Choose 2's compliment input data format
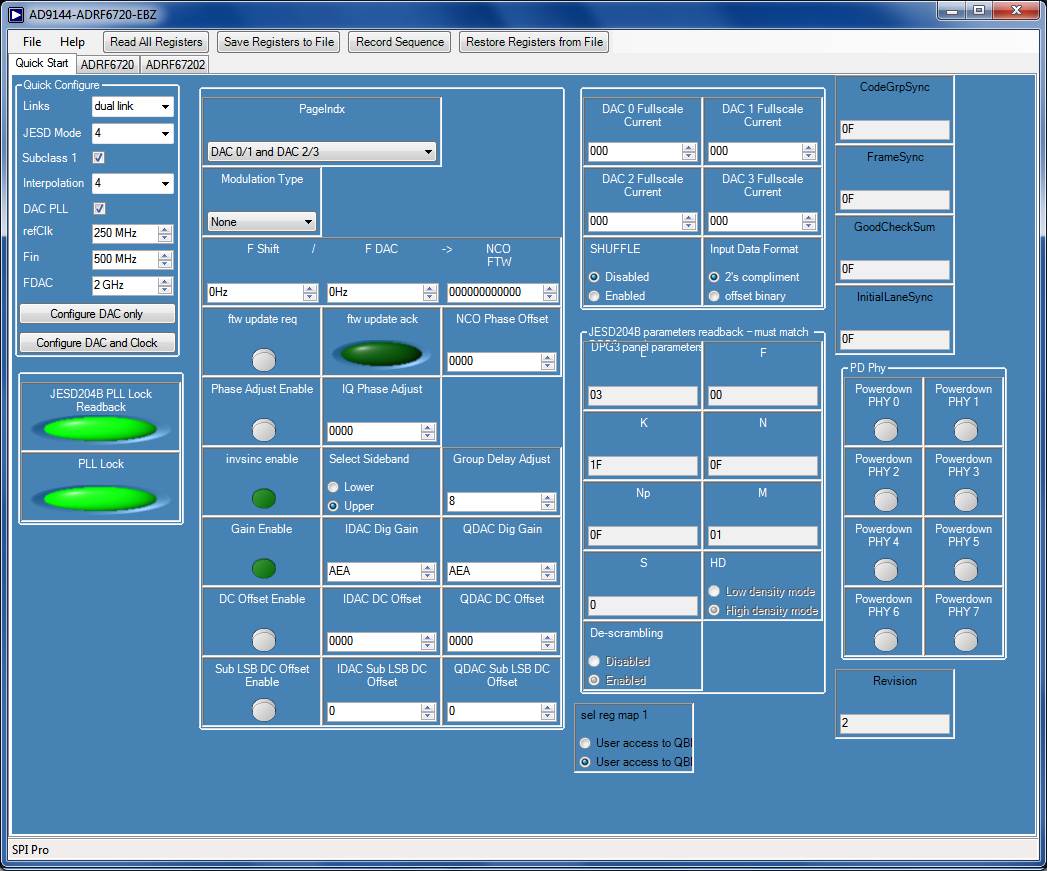Image resolution: width=1048 pixels, height=871 pixels. click(x=714, y=277)
